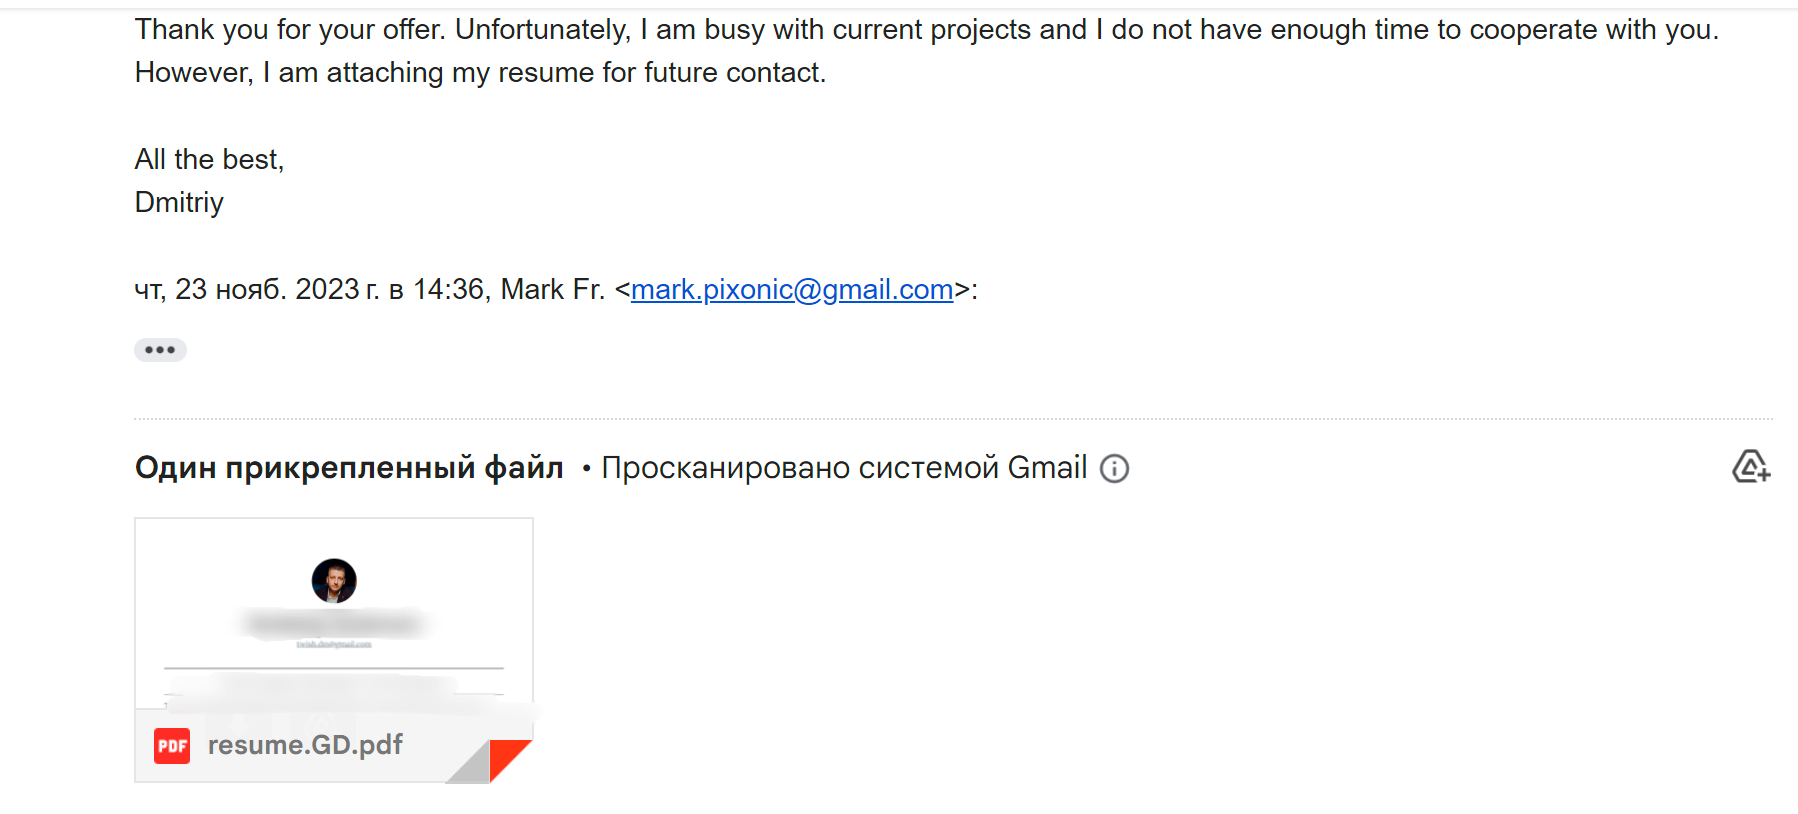Click the 'Thank you for your offer' sentence

288,30
